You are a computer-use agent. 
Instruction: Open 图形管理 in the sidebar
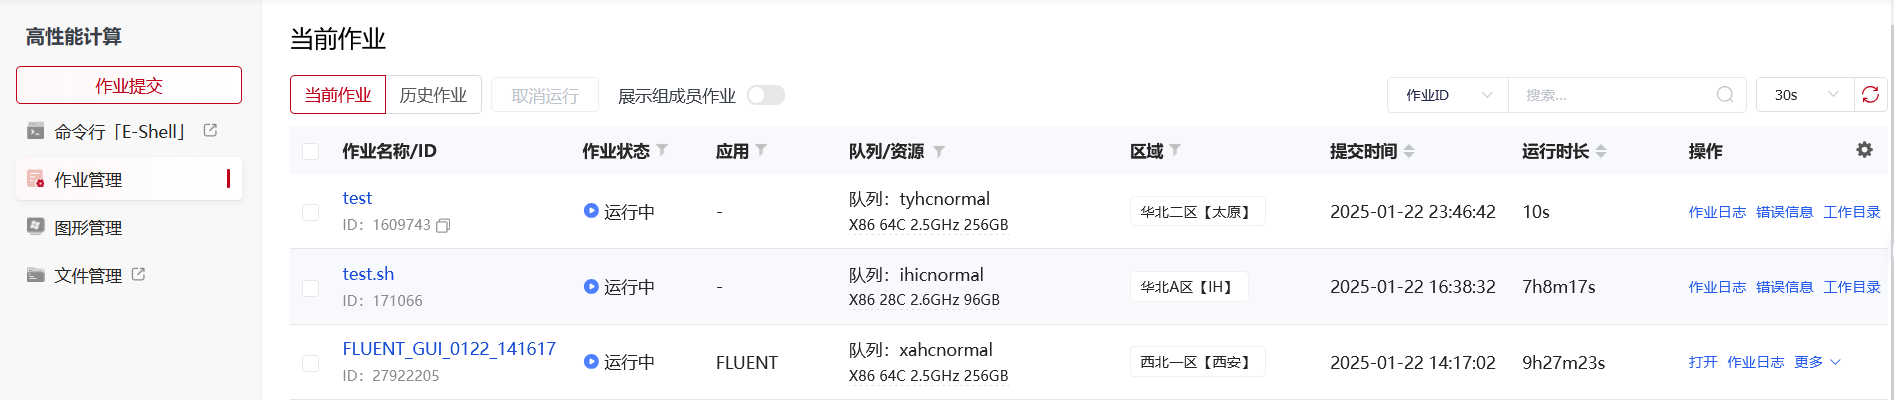coord(88,228)
